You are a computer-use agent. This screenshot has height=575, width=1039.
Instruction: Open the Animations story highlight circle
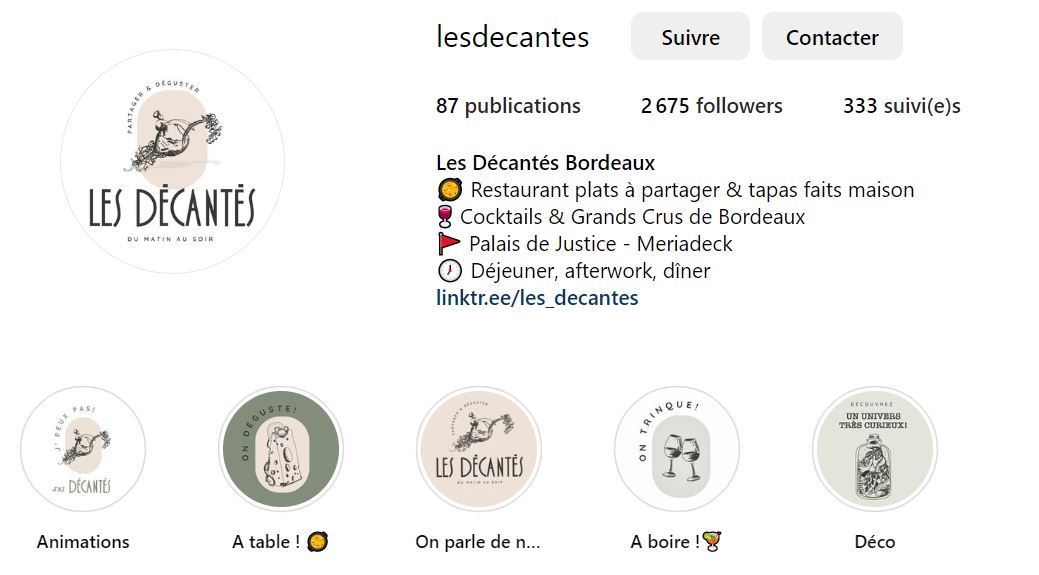(x=83, y=449)
